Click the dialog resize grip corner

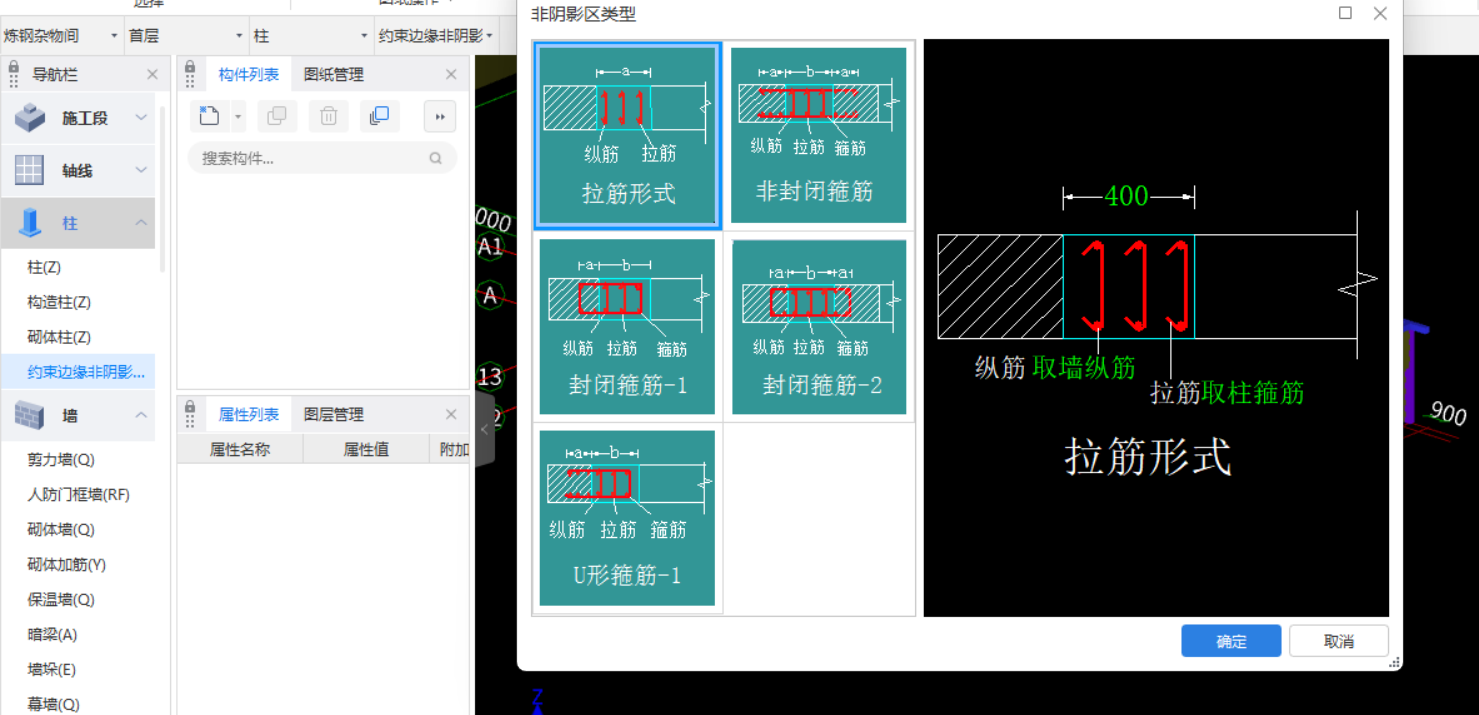[1394, 662]
